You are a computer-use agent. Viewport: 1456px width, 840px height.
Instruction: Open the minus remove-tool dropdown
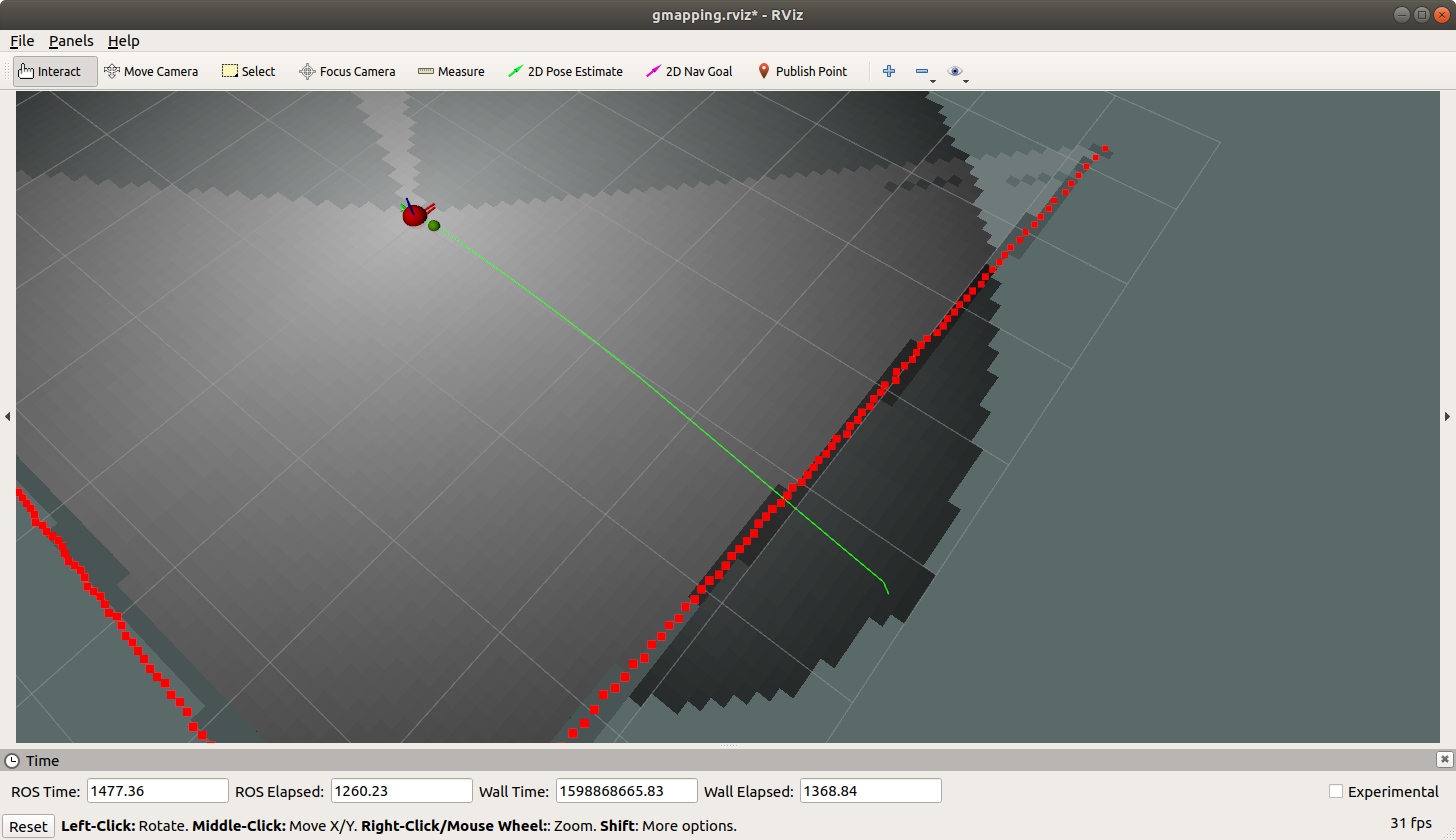pos(924,72)
